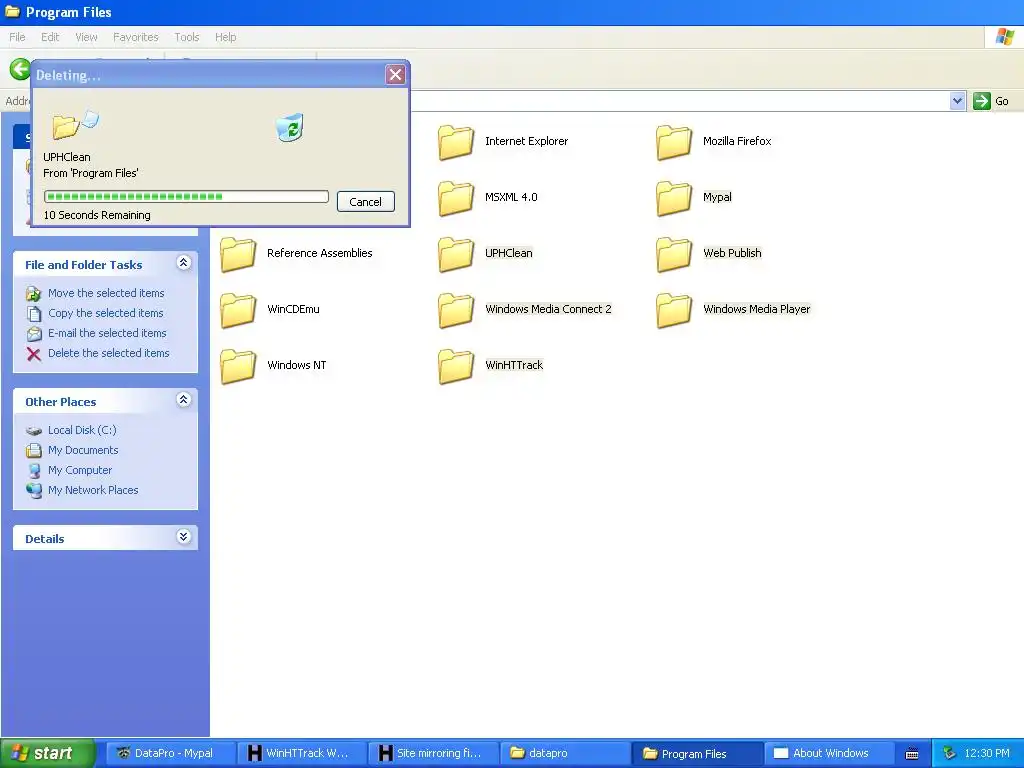Select the WinHTTrack folder icon

pos(456,367)
